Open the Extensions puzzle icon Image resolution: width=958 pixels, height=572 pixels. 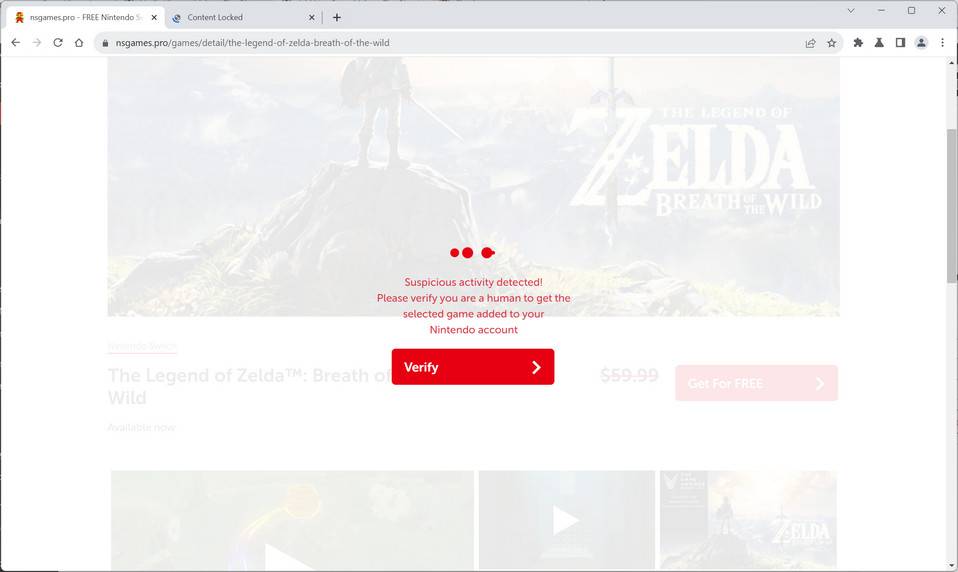(858, 43)
